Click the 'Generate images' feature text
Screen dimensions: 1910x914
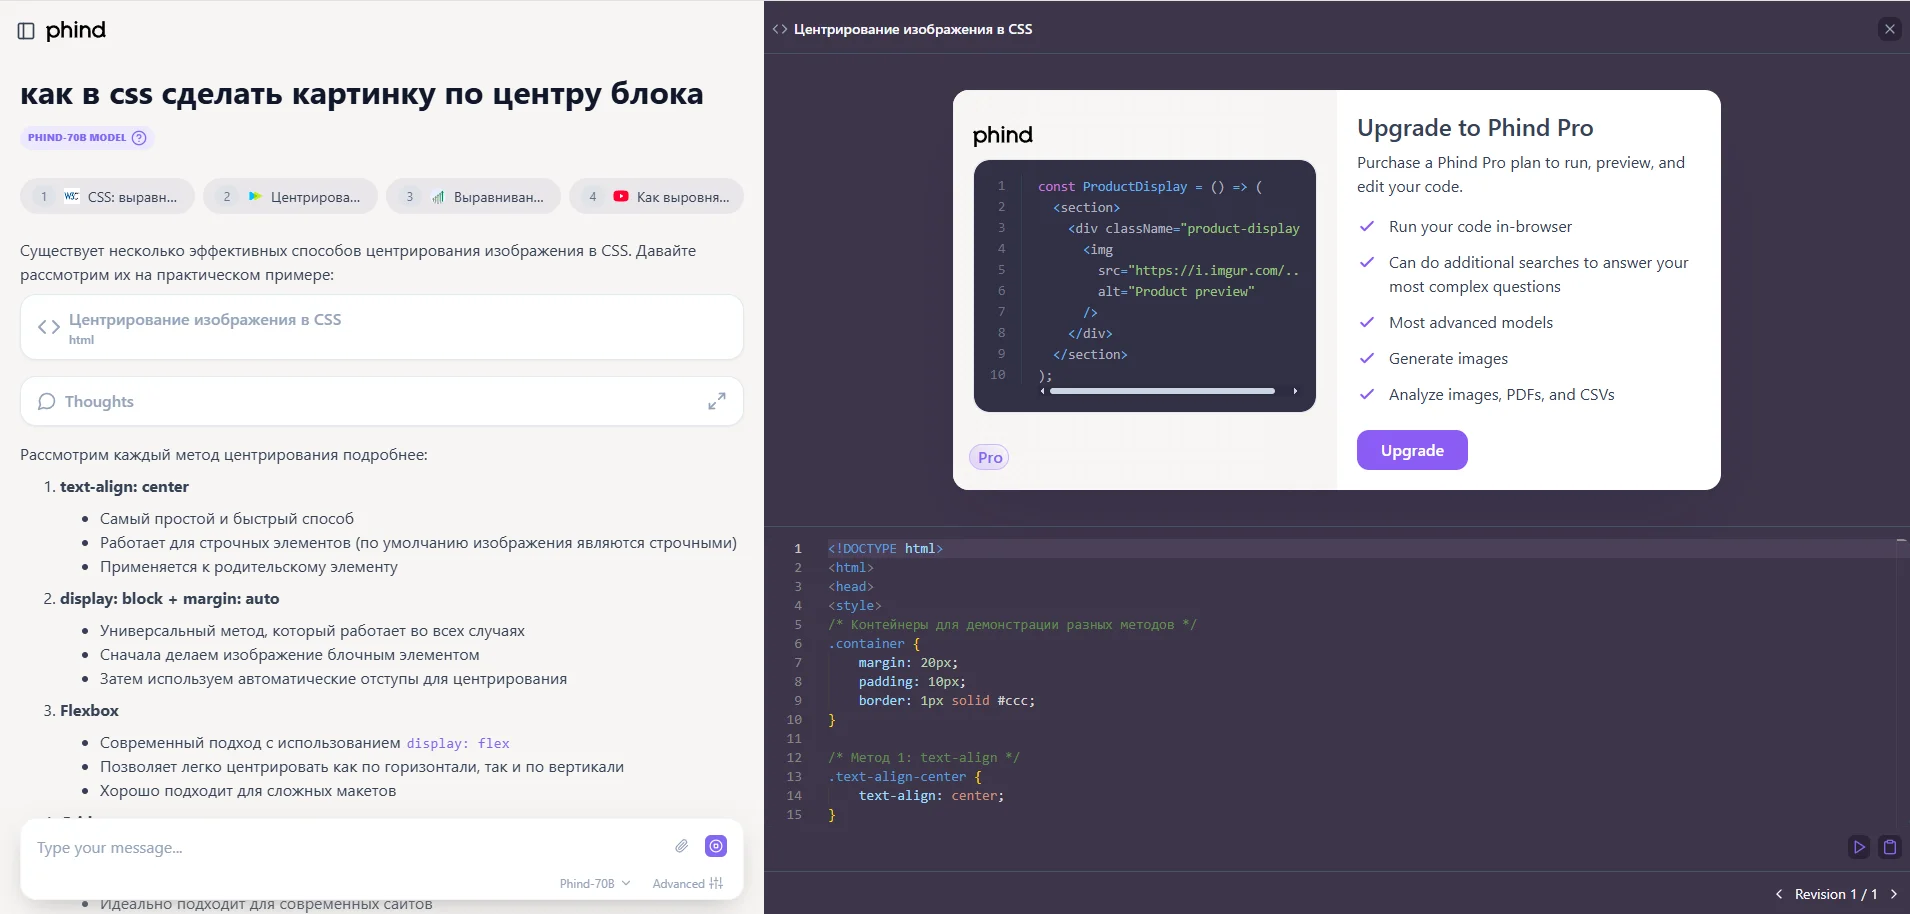point(1448,359)
